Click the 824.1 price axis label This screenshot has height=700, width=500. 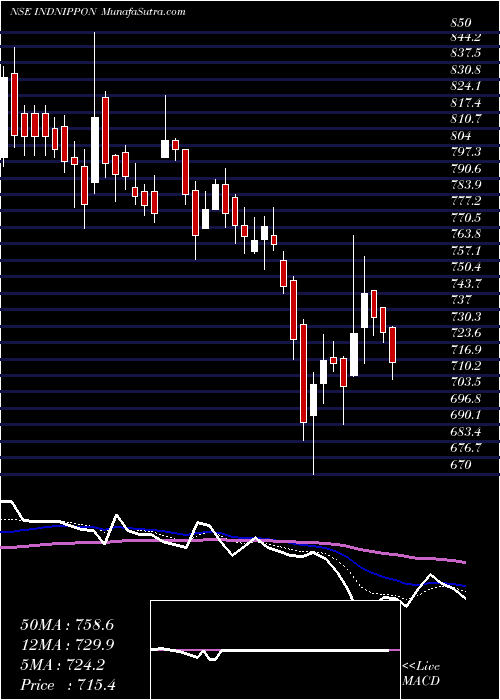coord(466,87)
